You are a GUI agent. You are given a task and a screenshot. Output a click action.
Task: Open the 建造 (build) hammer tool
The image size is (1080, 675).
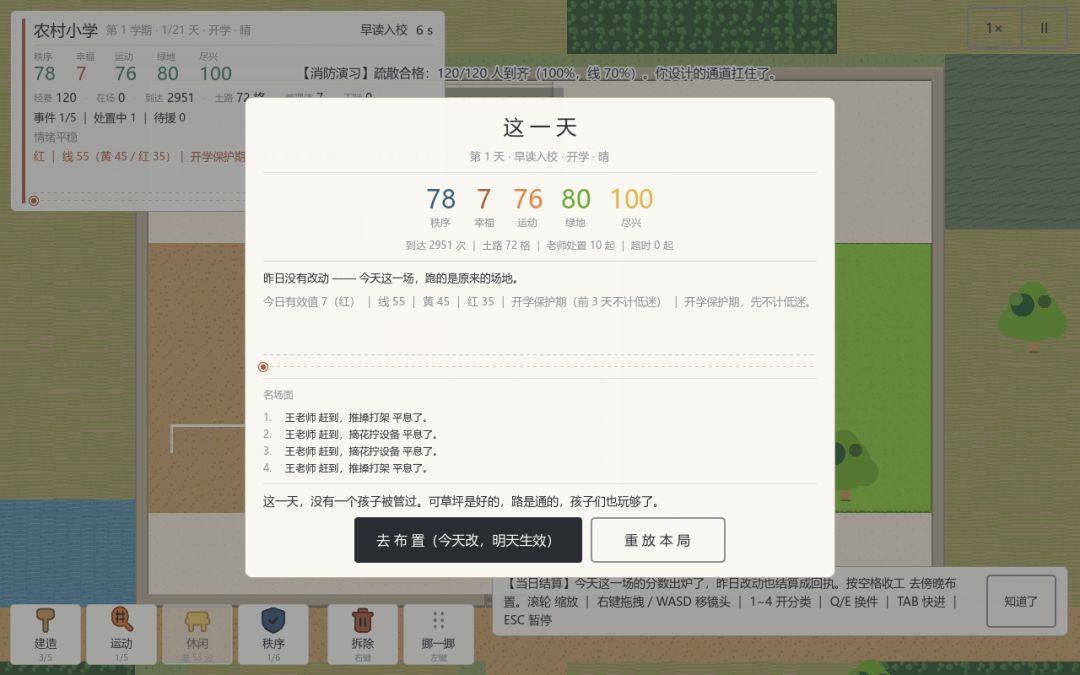coord(45,634)
